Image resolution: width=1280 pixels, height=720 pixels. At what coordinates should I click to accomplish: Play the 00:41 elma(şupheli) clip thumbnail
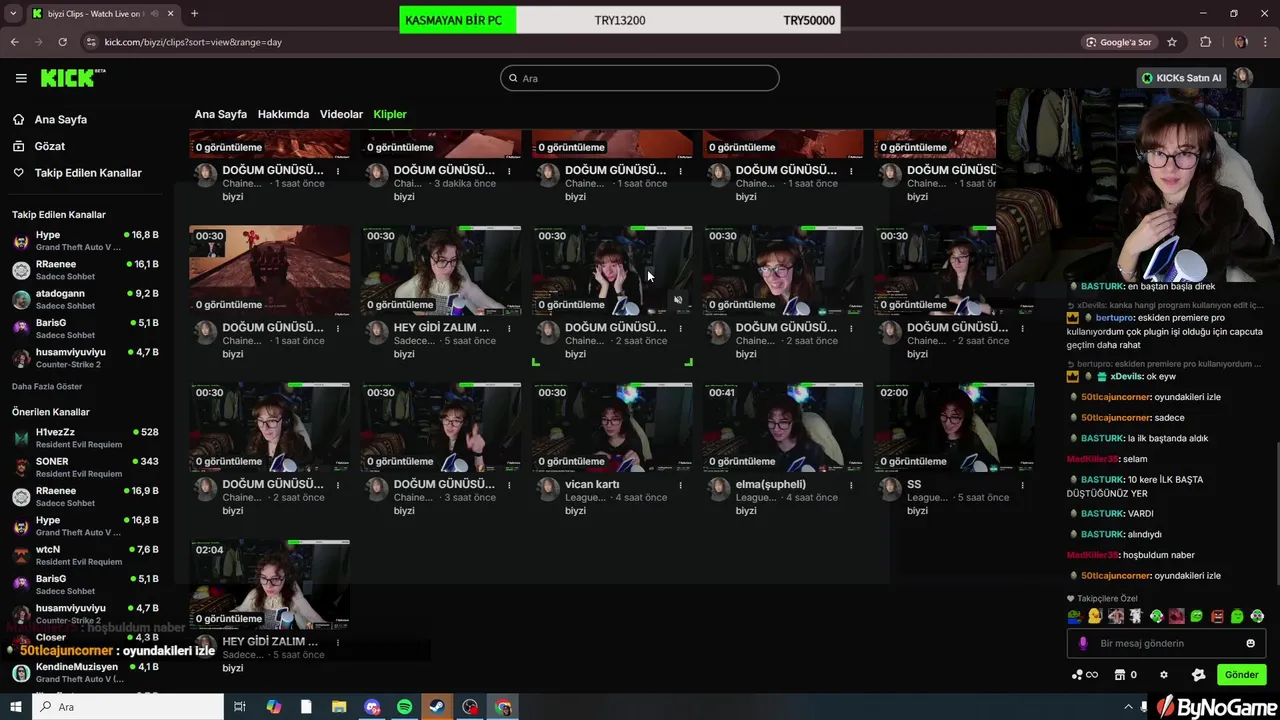click(x=783, y=427)
